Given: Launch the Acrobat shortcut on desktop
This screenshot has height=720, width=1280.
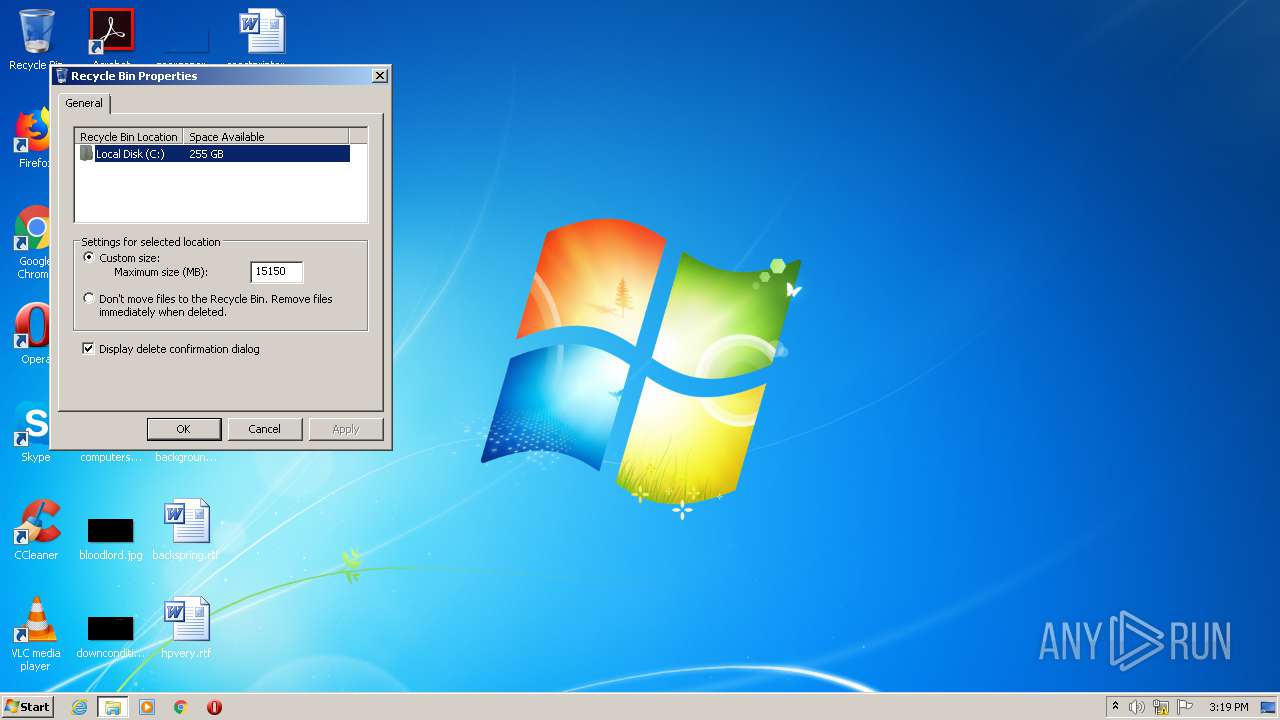Looking at the screenshot, I should (111, 32).
